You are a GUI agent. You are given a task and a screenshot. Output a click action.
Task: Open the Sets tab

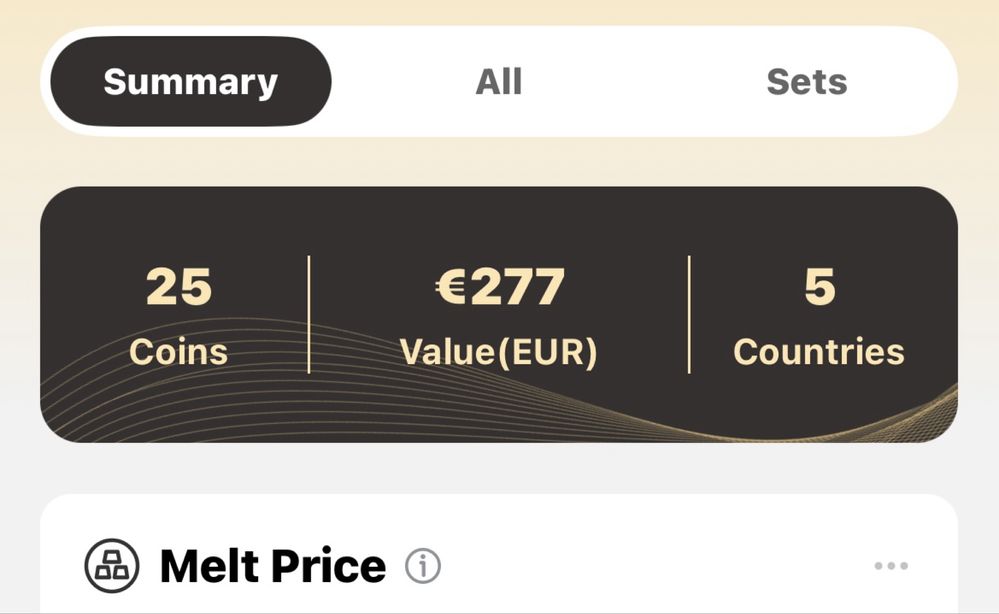(807, 82)
